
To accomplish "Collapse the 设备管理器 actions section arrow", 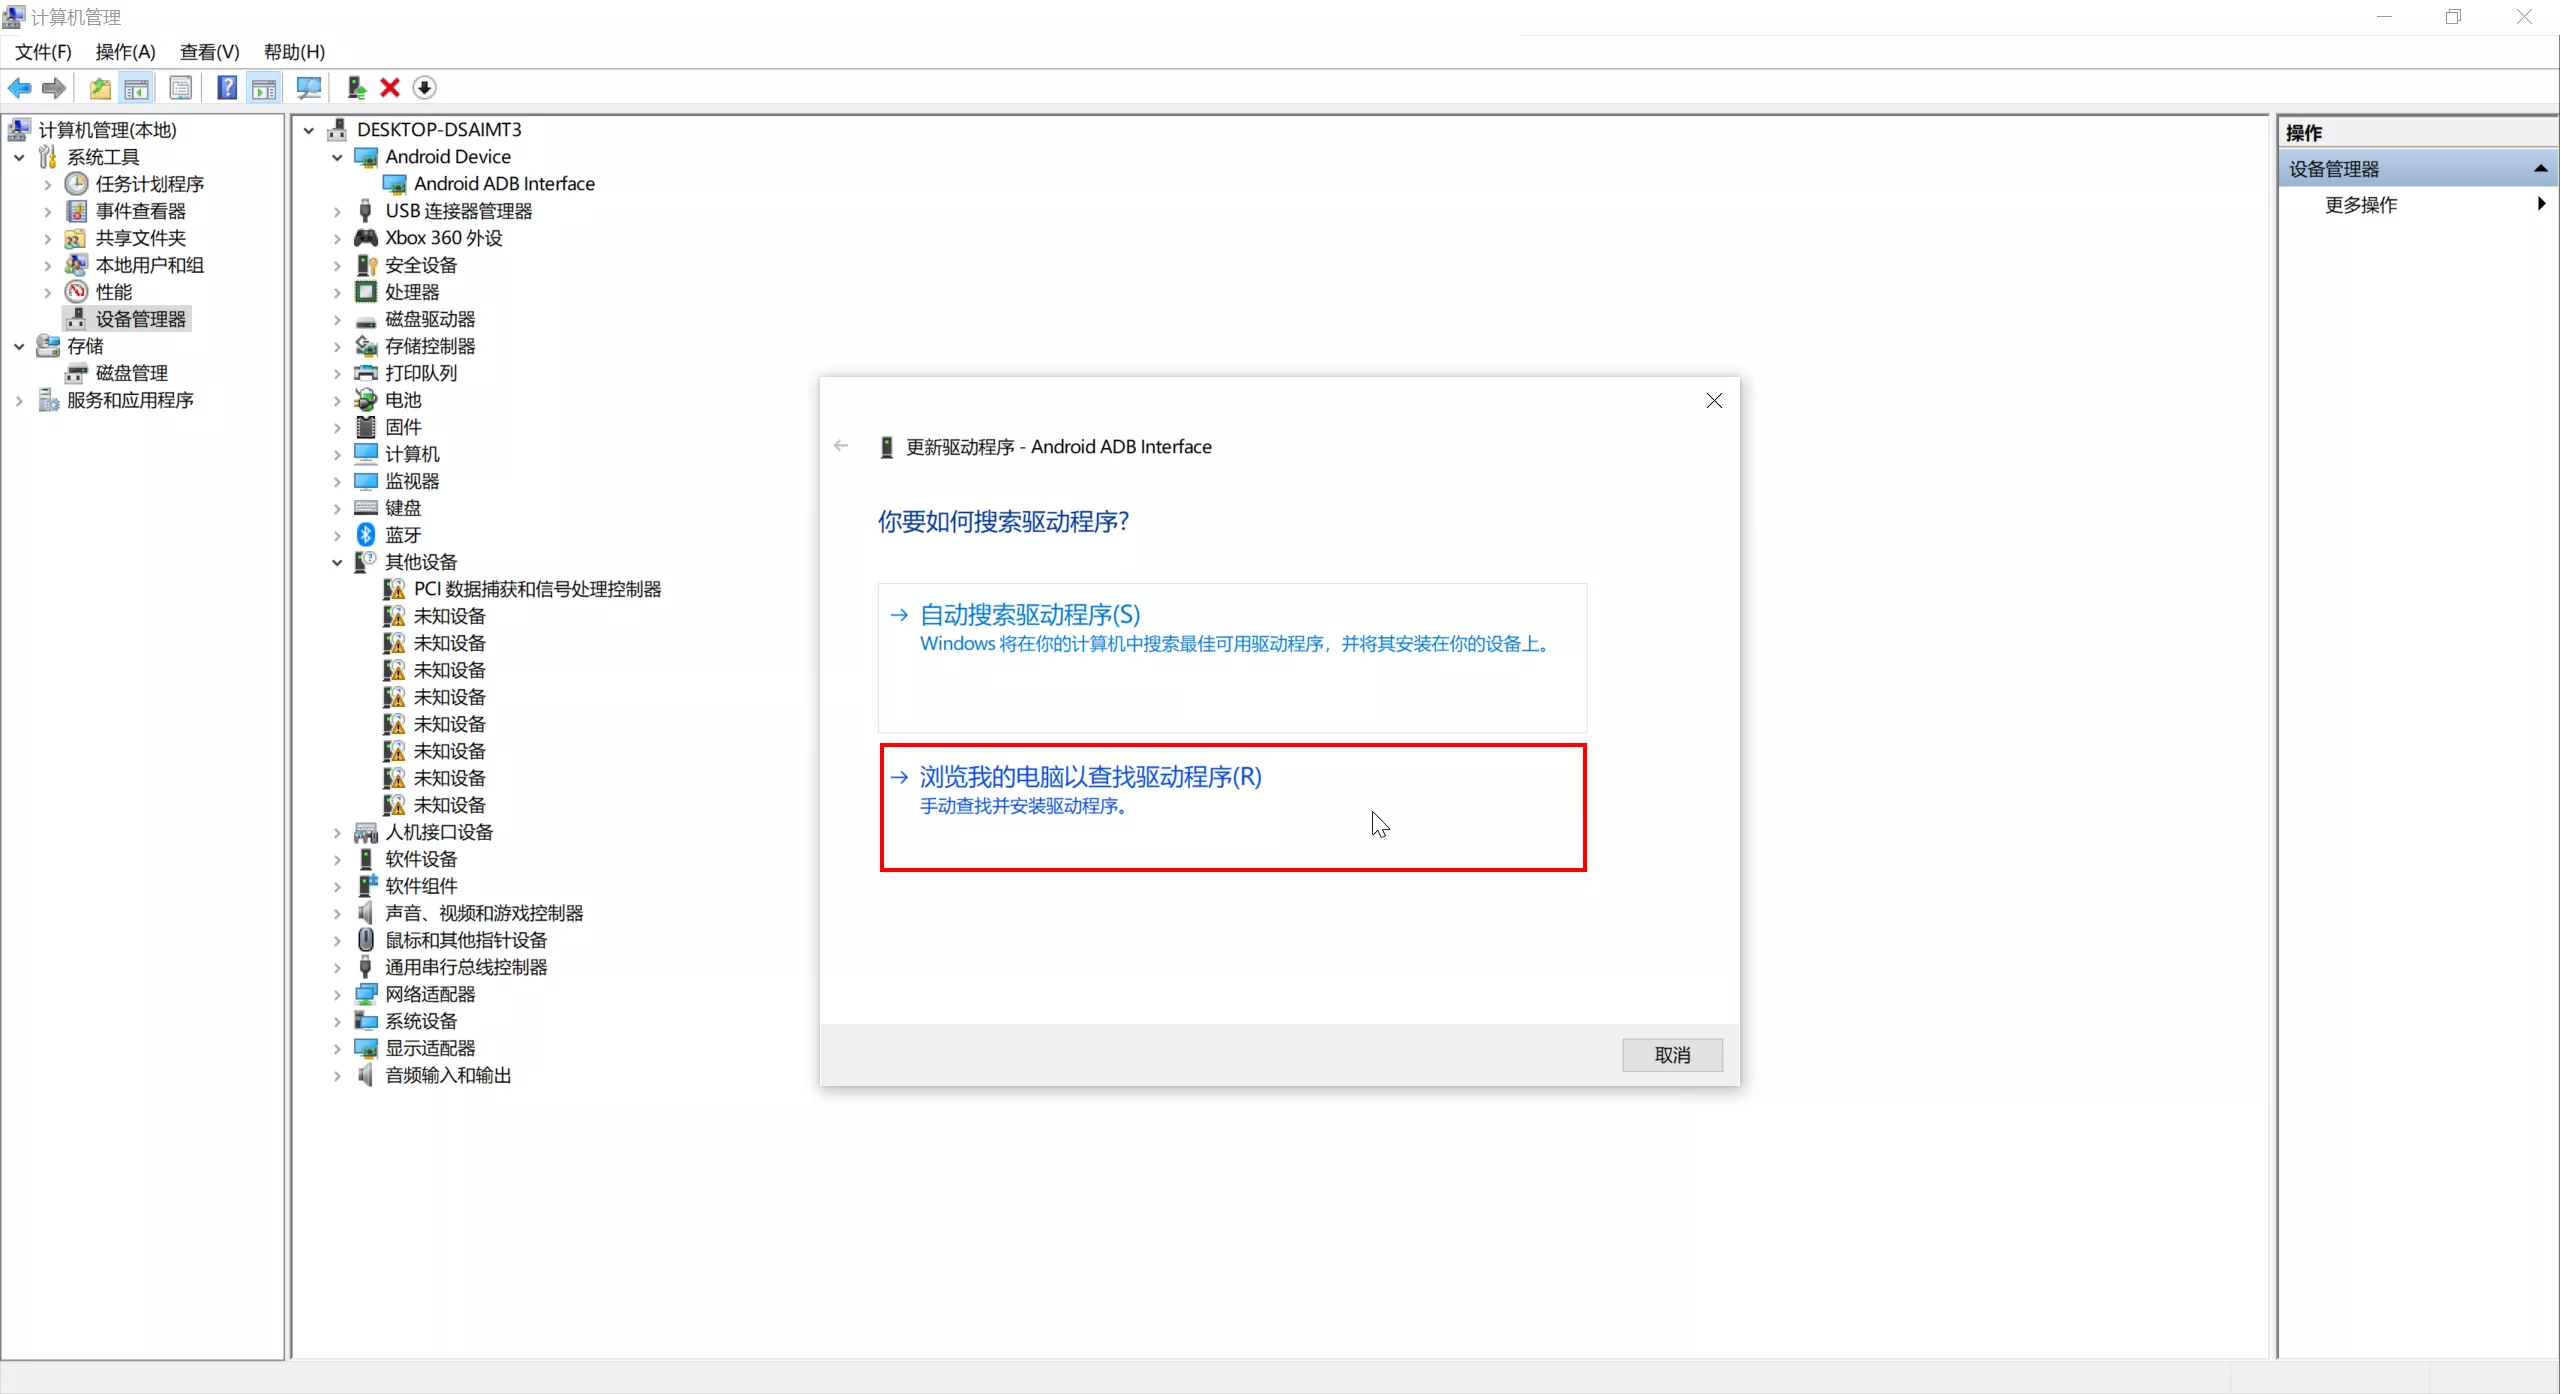I will click(x=2540, y=169).
